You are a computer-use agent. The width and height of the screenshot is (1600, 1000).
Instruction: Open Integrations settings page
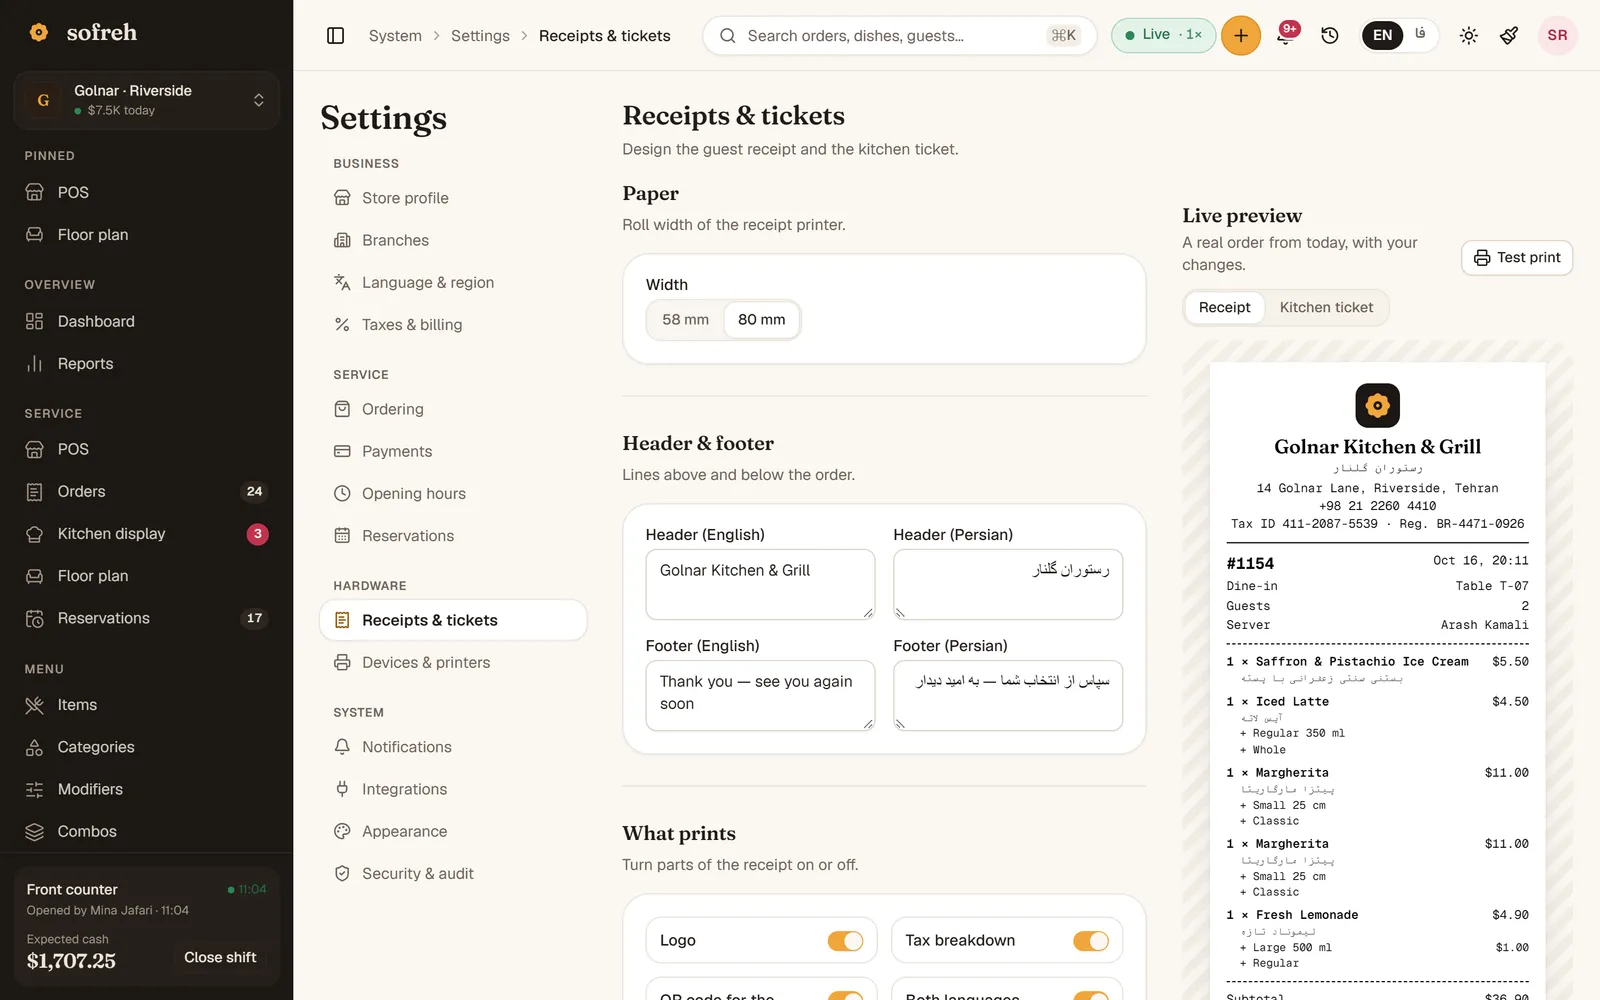[x=453, y=790]
